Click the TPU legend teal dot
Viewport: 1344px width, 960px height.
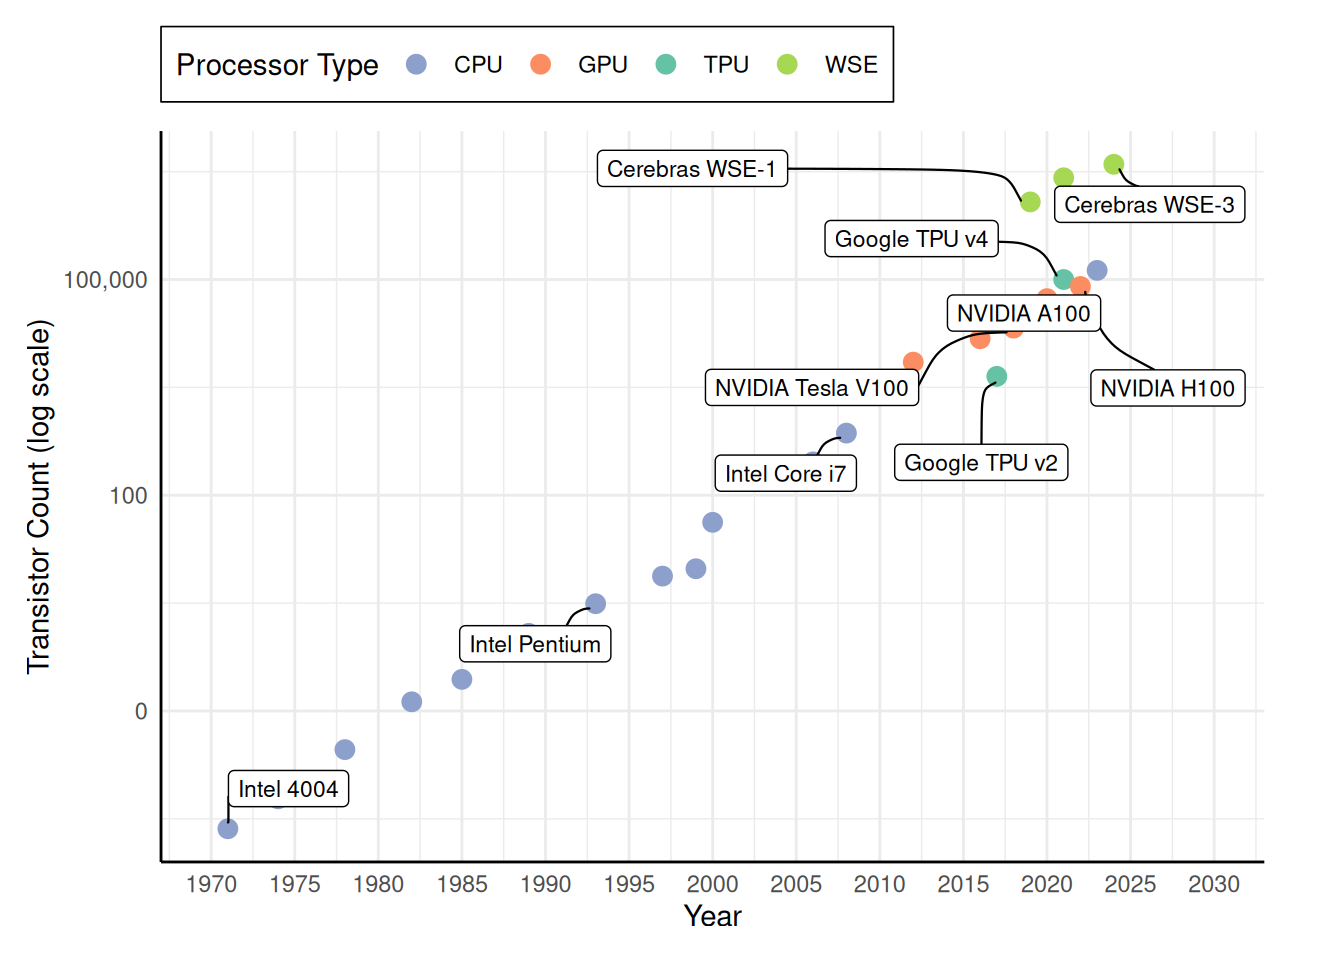(665, 64)
